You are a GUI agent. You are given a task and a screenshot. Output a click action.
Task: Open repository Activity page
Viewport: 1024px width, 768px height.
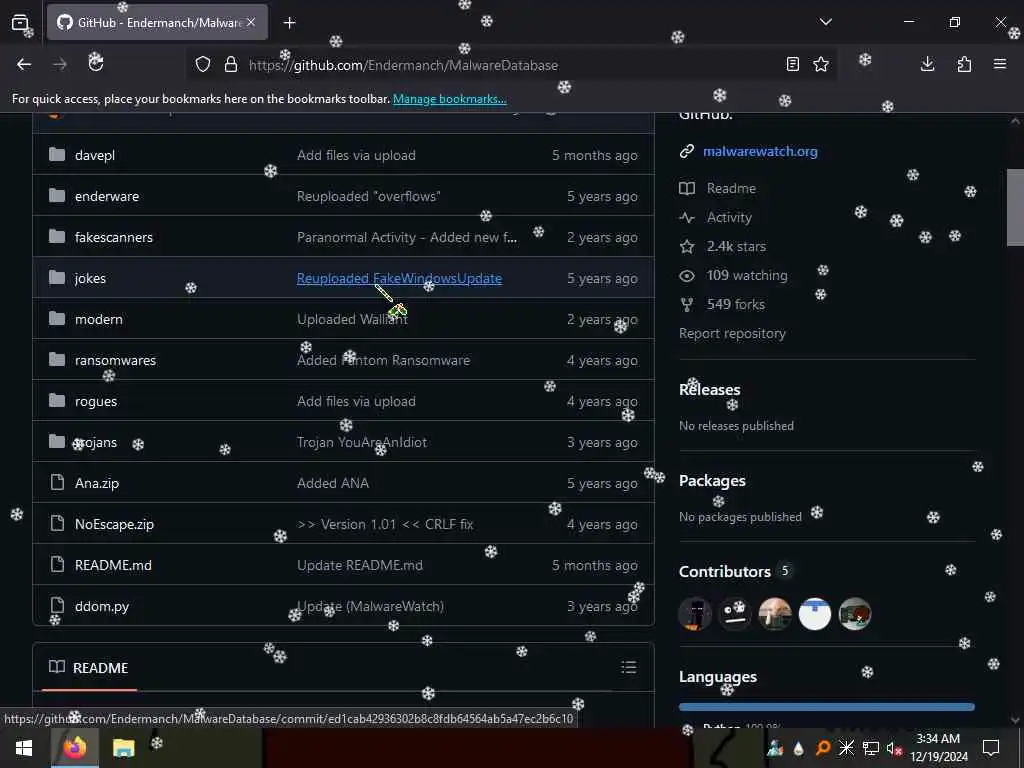click(x=729, y=217)
